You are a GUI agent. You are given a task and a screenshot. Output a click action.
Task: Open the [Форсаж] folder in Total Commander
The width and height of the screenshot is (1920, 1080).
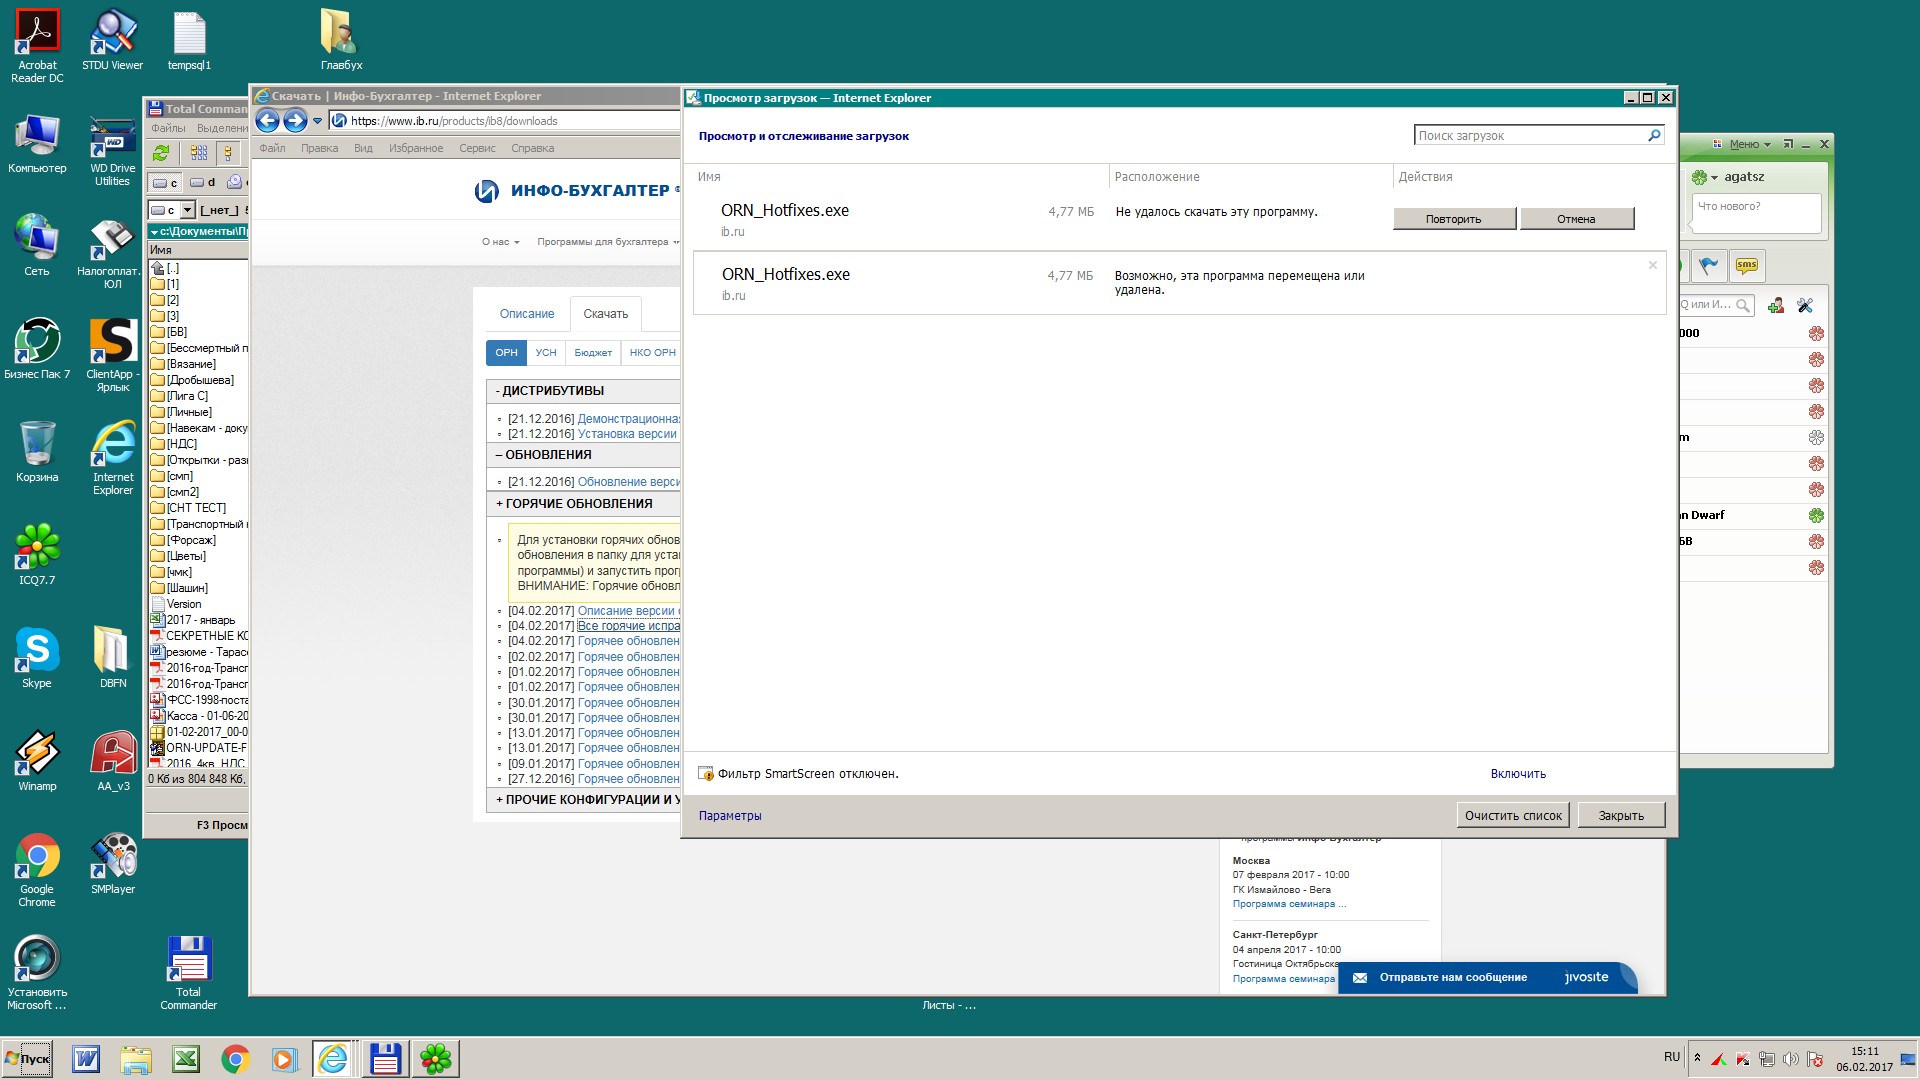(x=191, y=540)
